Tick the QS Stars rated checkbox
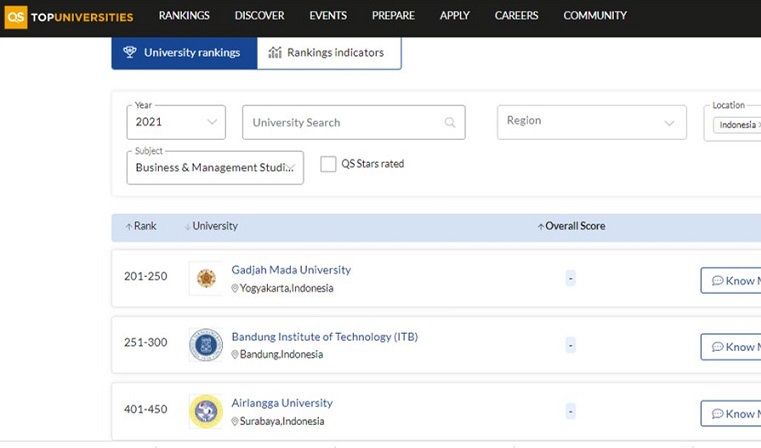The width and height of the screenshot is (761, 448). pos(328,164)
